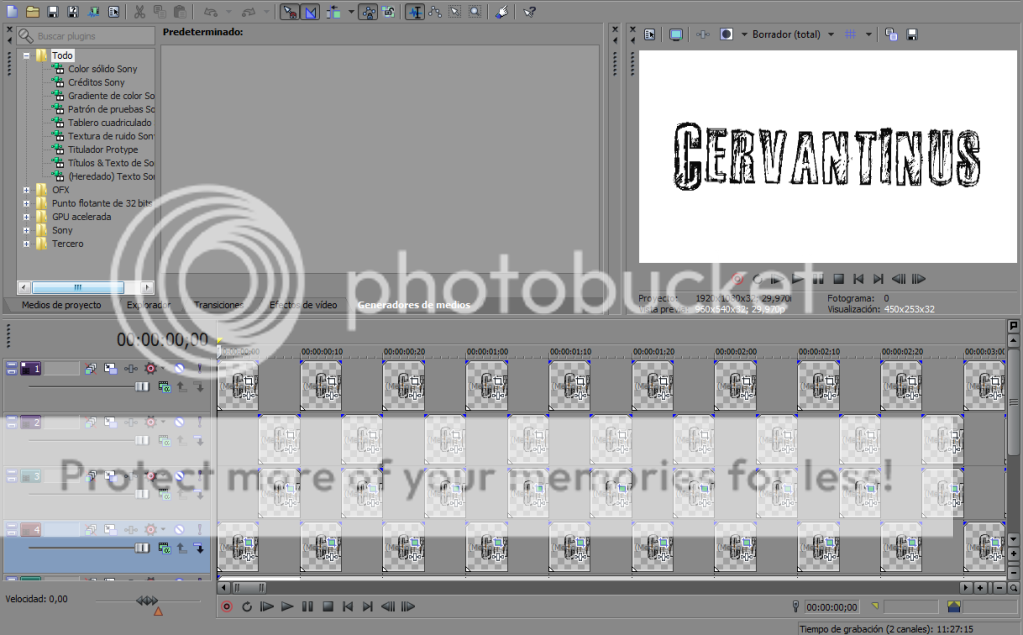Select the Envelope edit tool
1023x635 pixels.
(435, 12)
